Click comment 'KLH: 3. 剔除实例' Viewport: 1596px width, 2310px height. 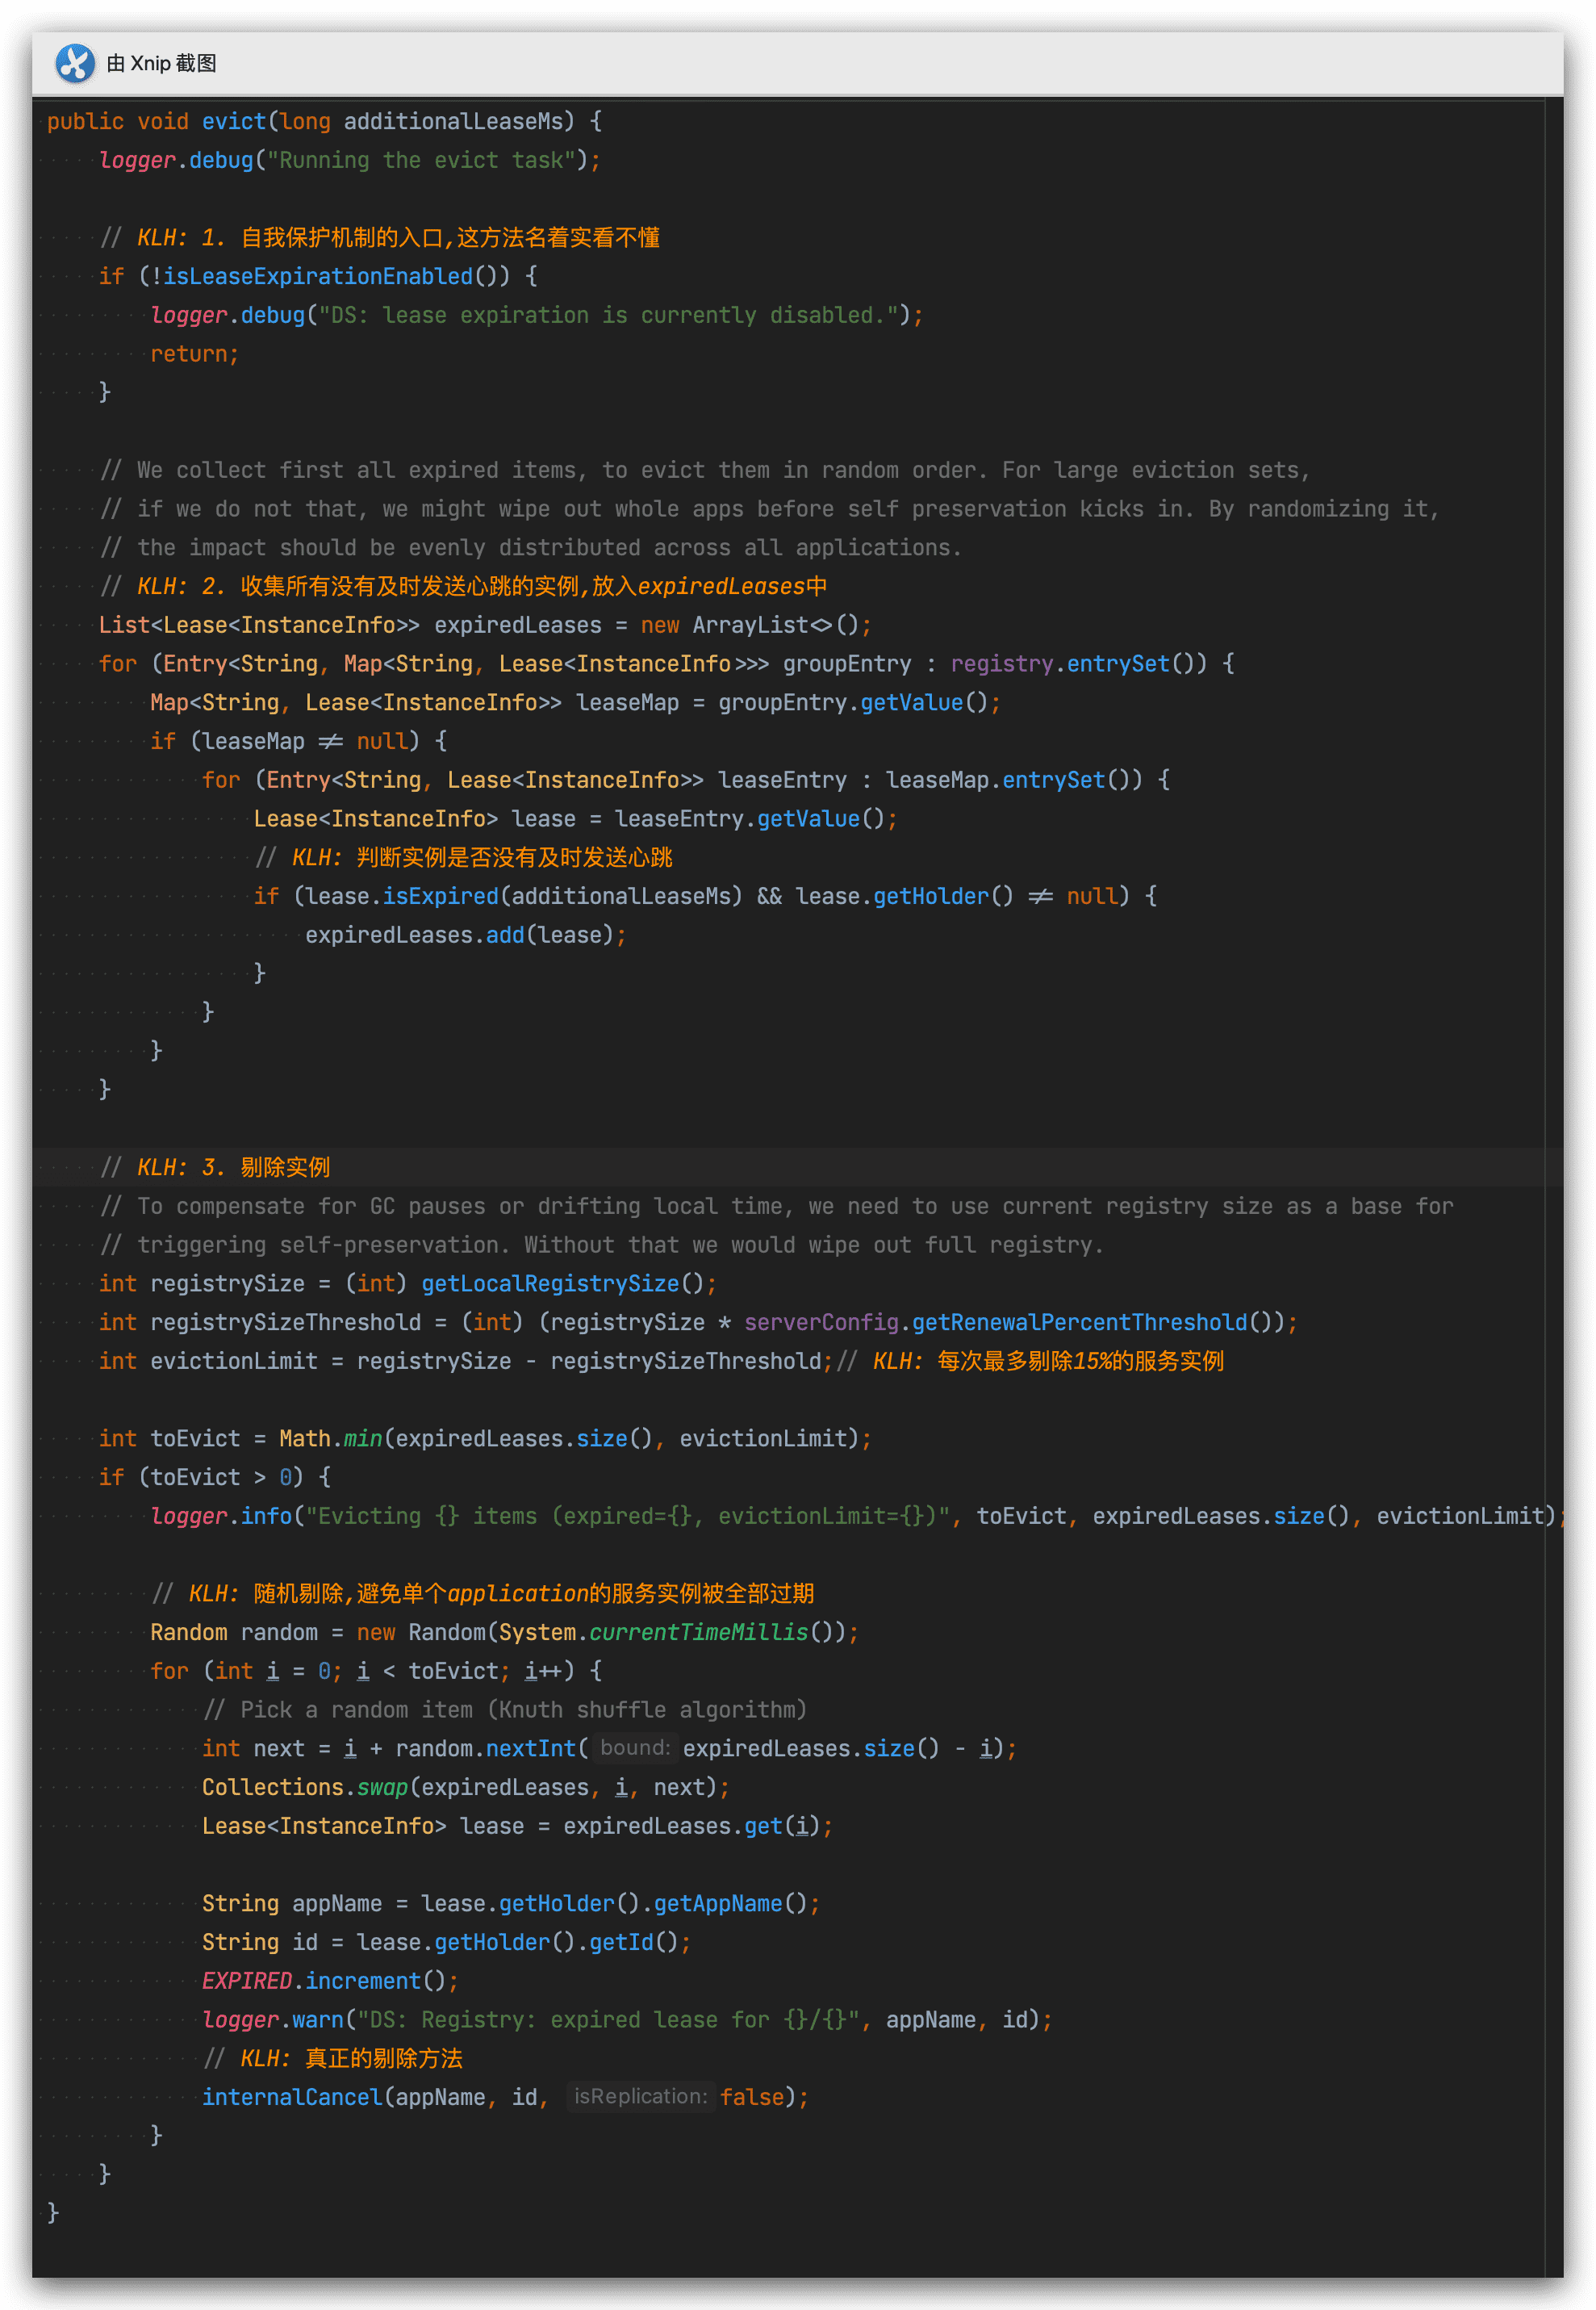[215, 1168]
